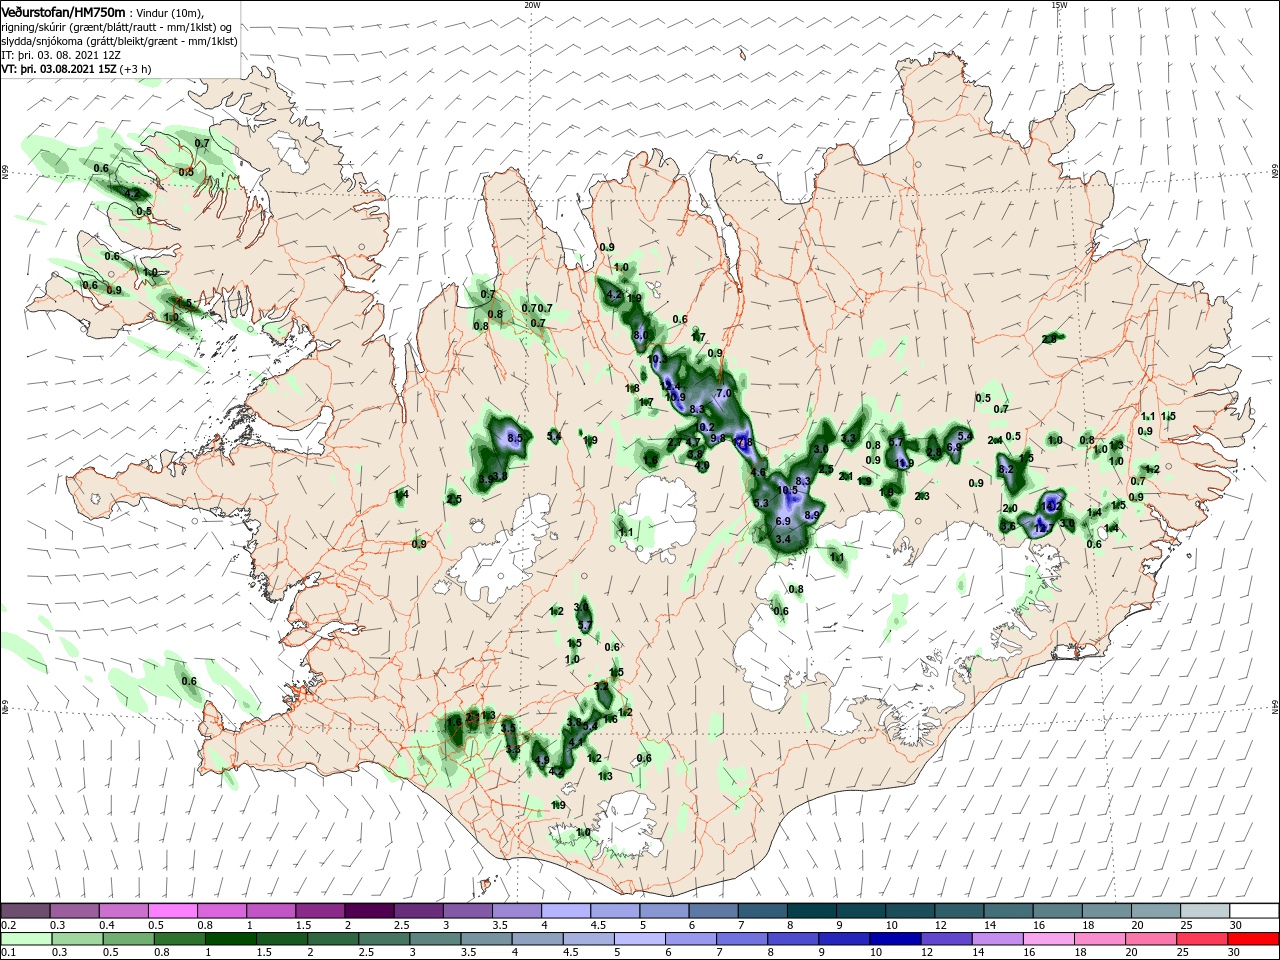Pick the bright red swatch labeled 30 in rain scale
The image size is (1280, 960).
point(1254,939)
